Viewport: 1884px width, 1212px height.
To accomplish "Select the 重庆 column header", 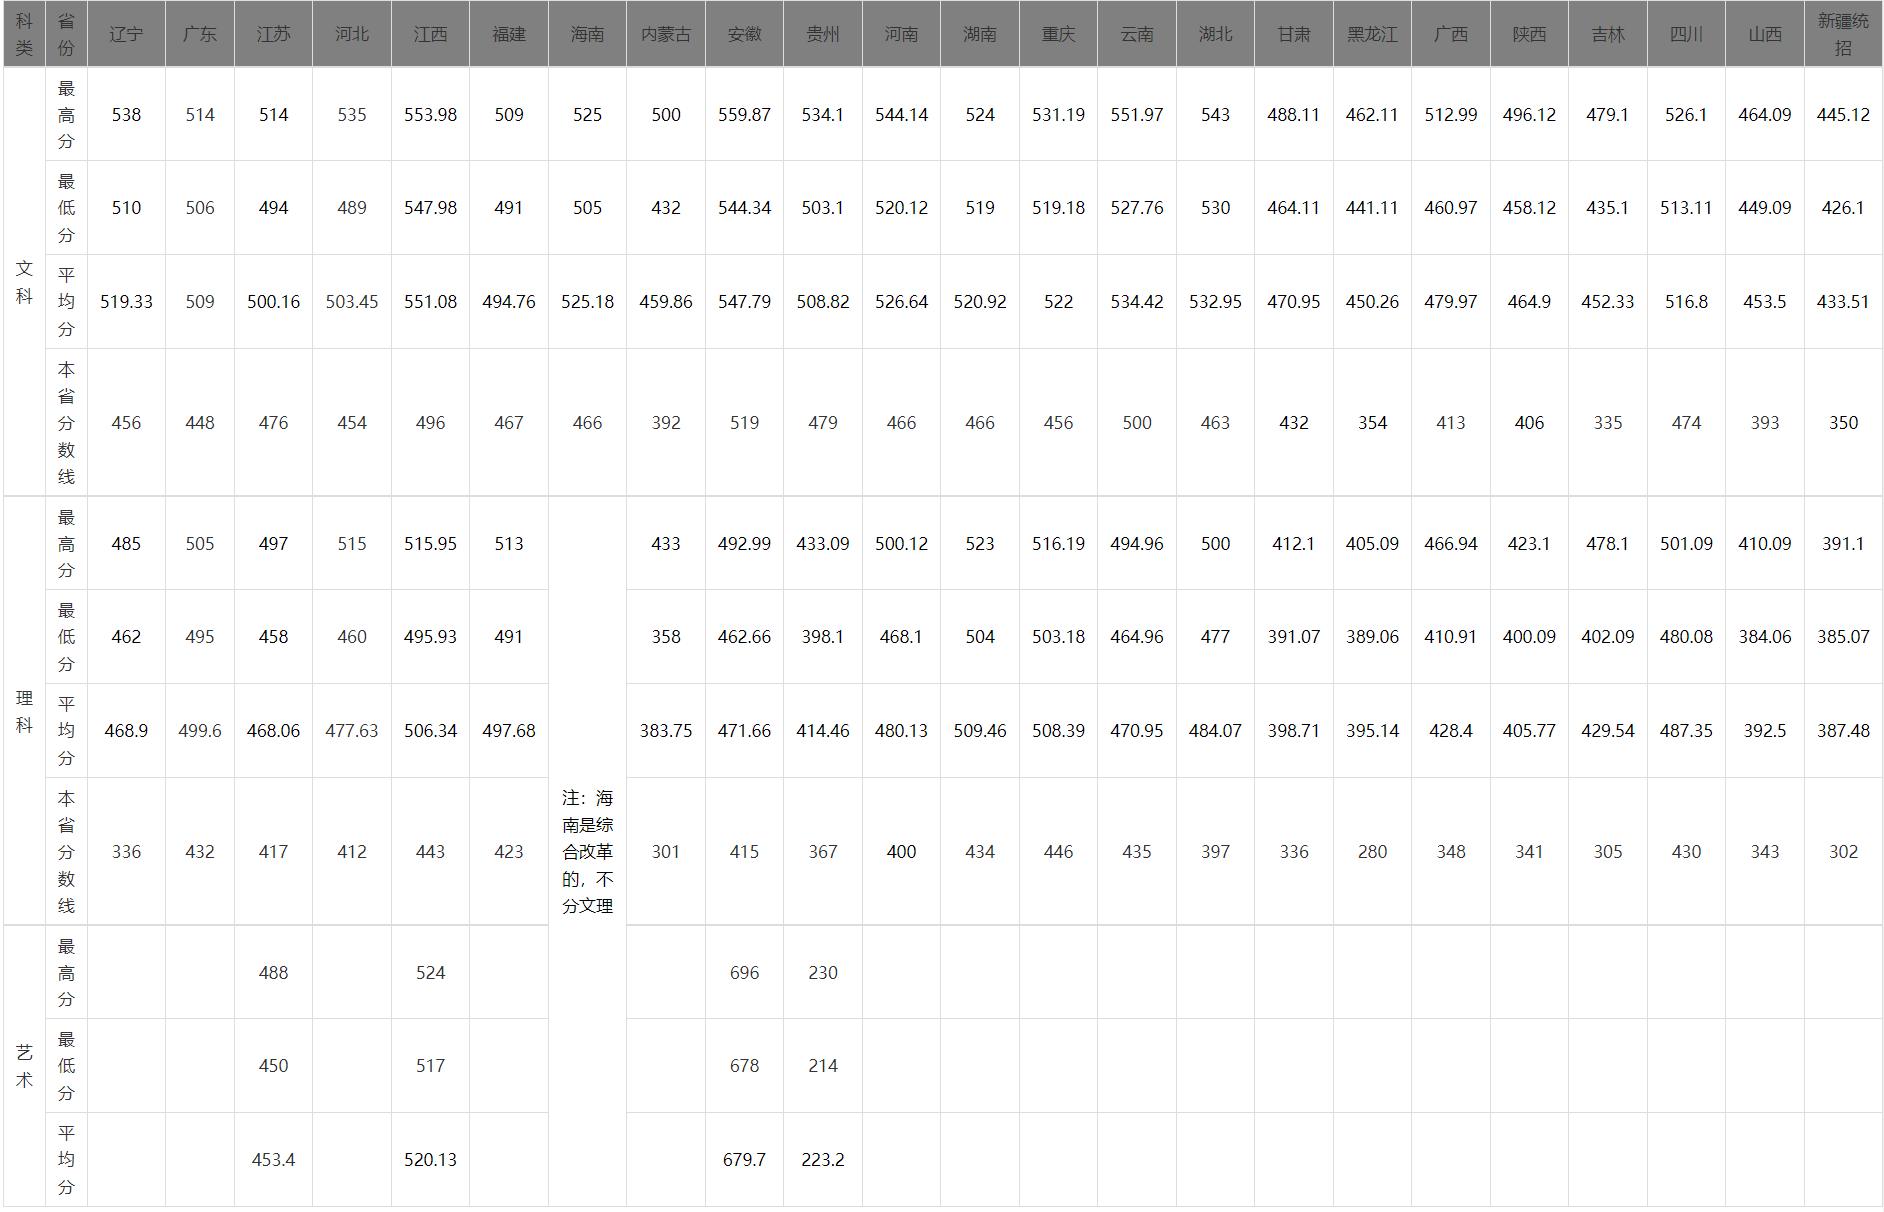I will coord(1058,34).
